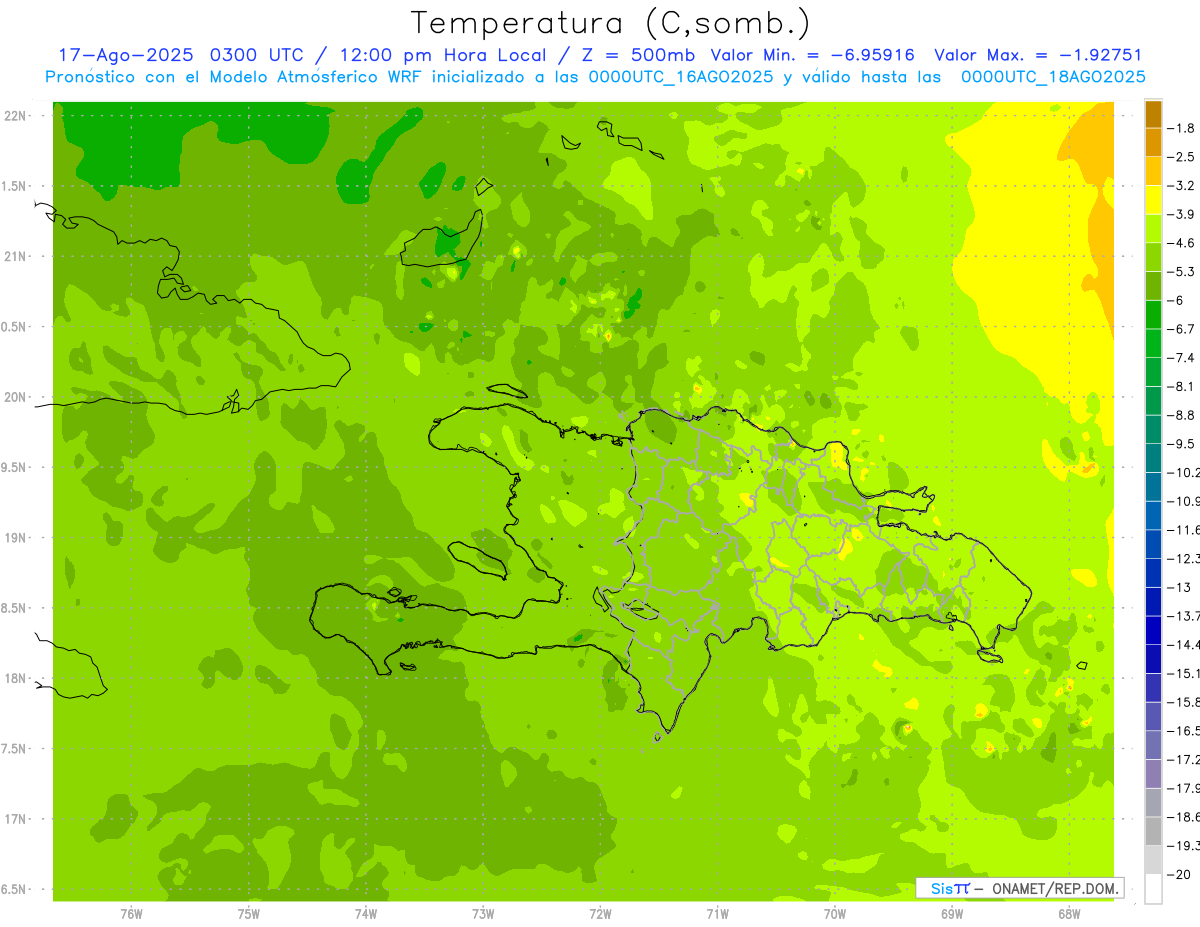Click the '75W' longitude label

tap(249, 914)
